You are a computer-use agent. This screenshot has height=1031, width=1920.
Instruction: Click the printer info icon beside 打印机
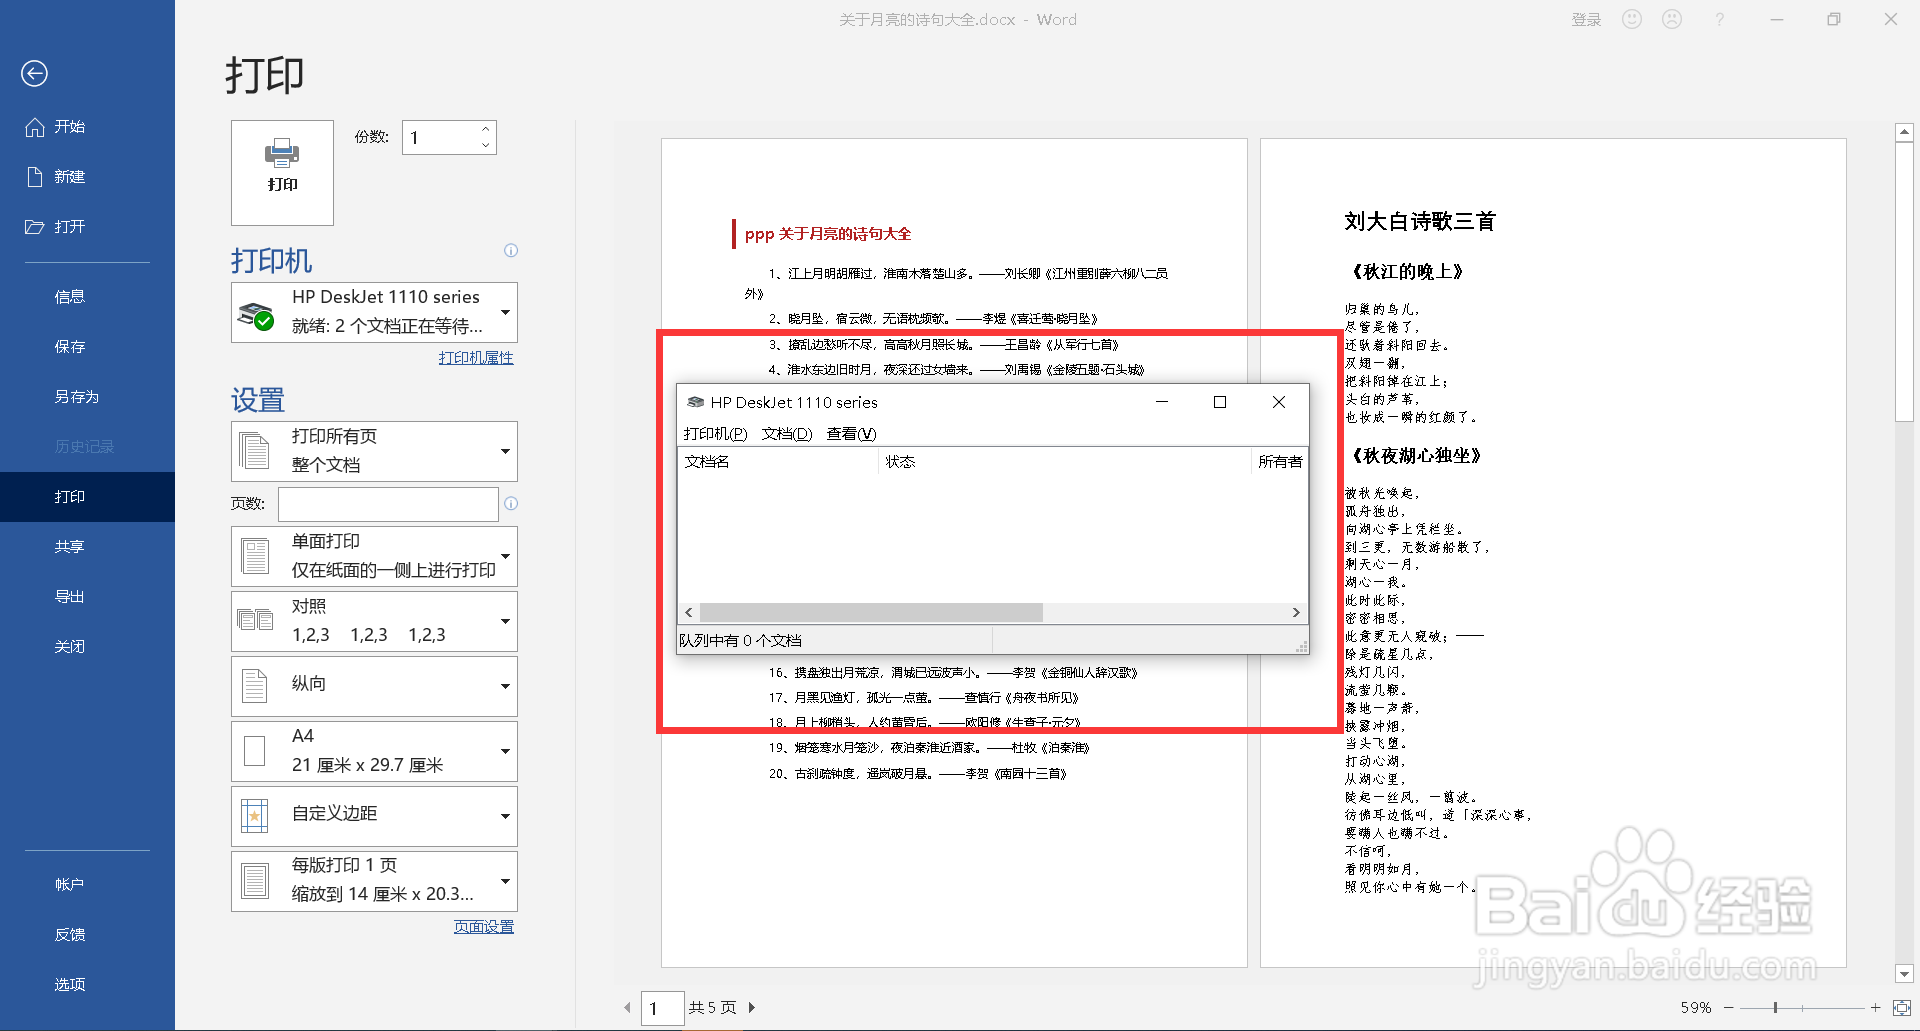[x=511, y=251]
